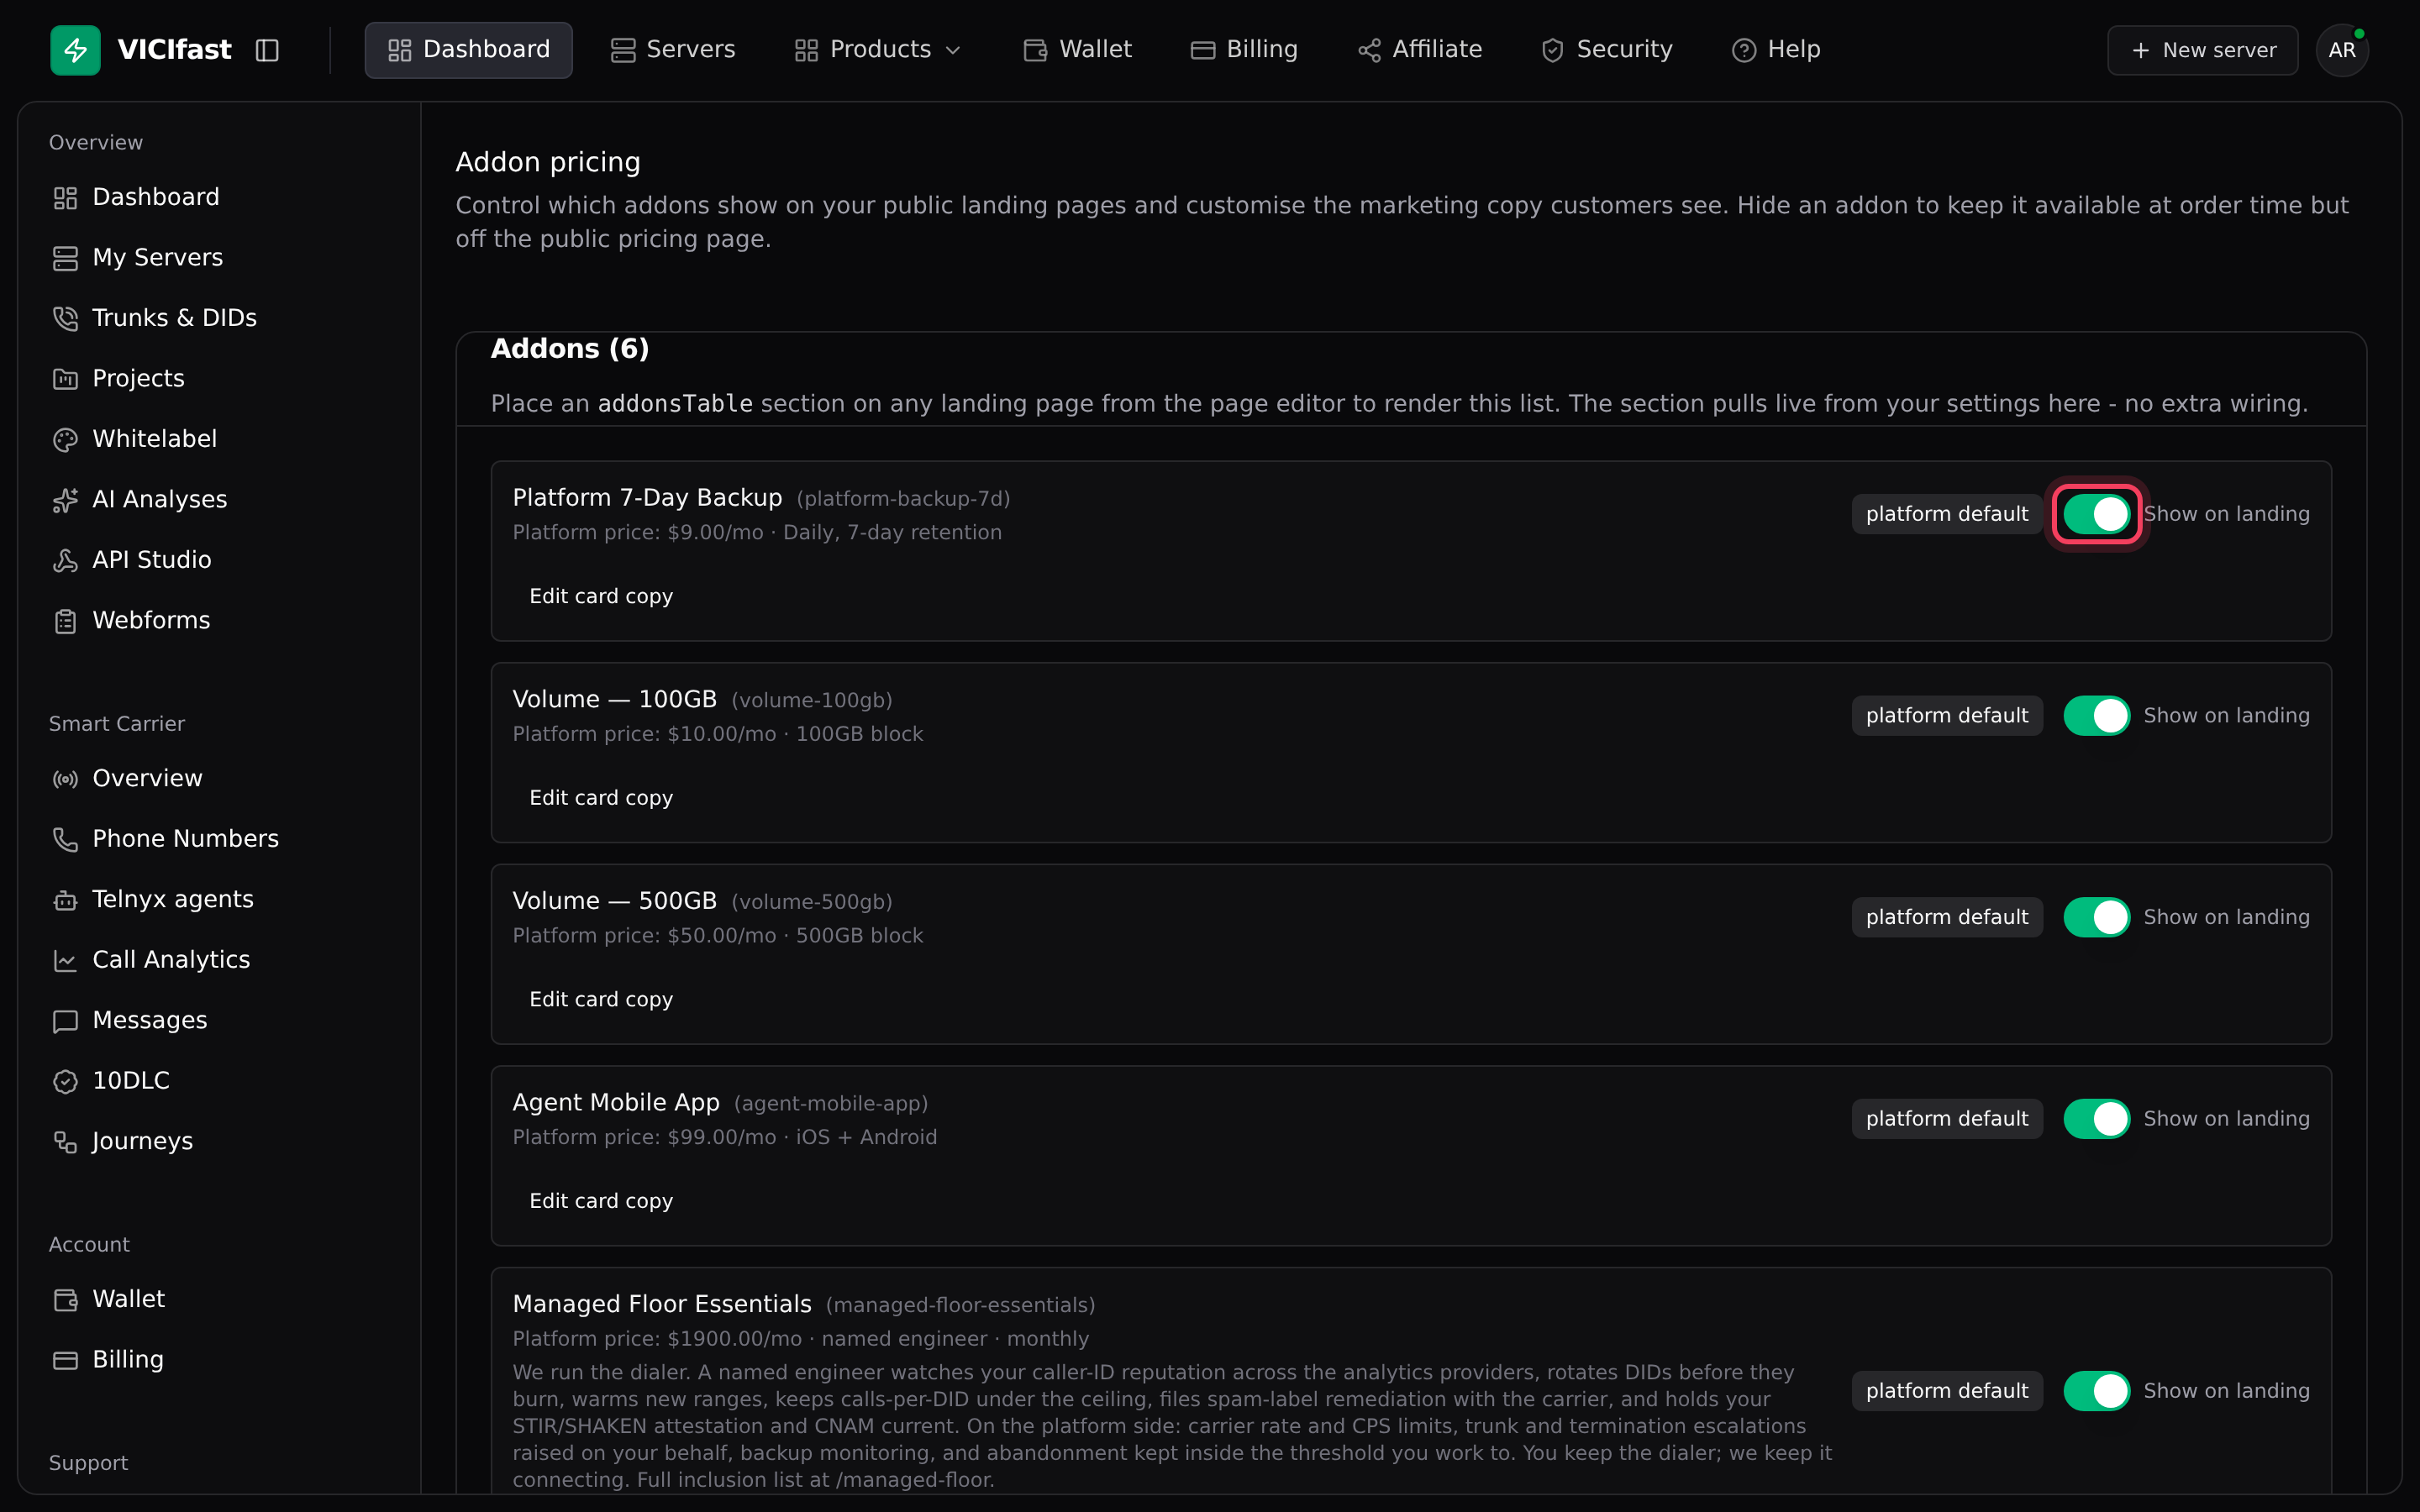Click the API Studio icon

[65, 560]
